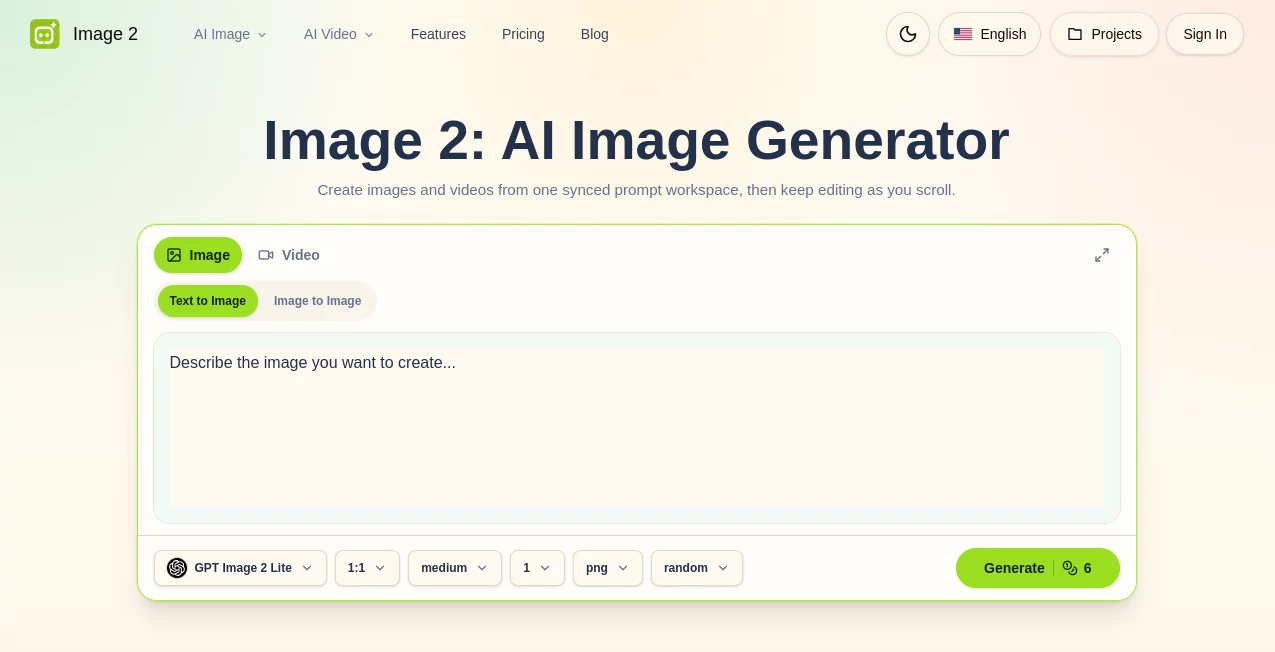Go to the Features page
1275x652 pixels.
pyautogui.click(x=438, y=34)
